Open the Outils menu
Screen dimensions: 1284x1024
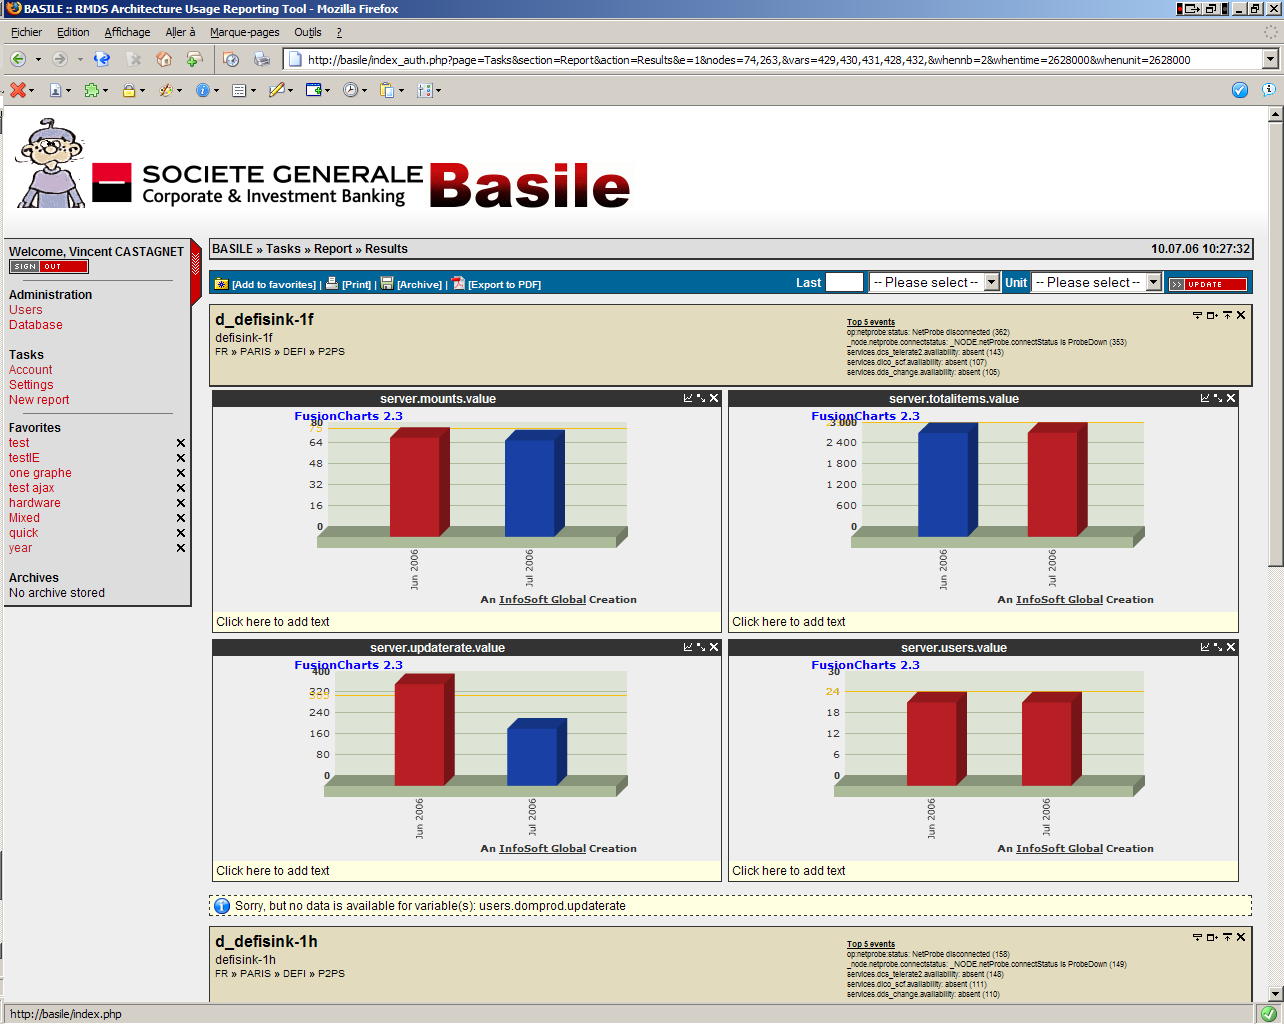click(x=308, y=32)
